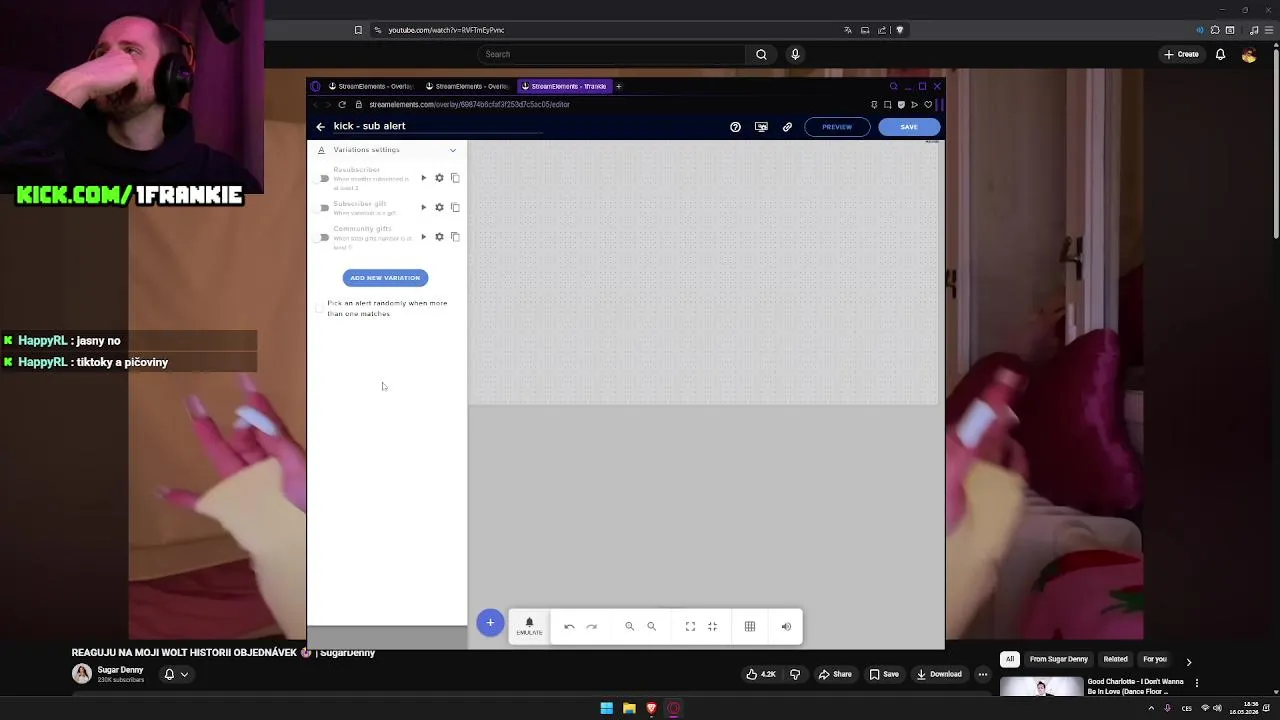
Task: Reload the streamelements.com page
Action: pos(342,105)
